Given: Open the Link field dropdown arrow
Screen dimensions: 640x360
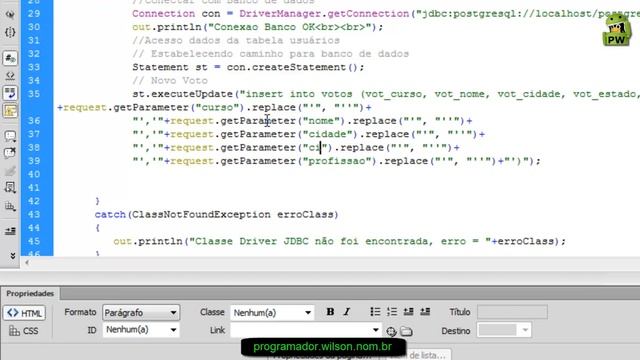Looking at the screenshot, I should 375,330.
